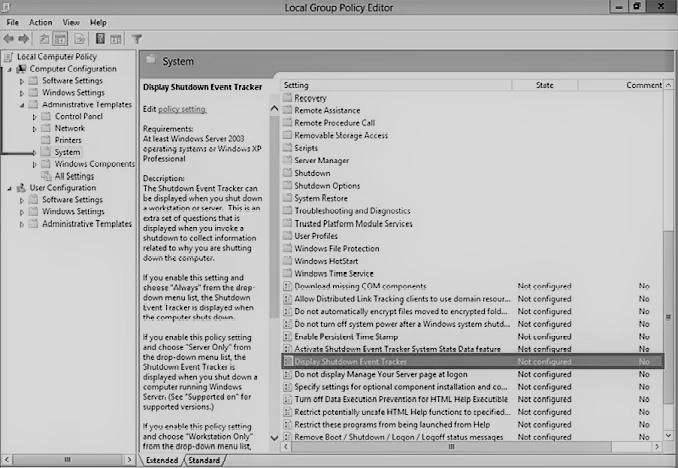This screenshot has width=678, height=468.
Task: Sort by the Comment column header
Action: click(x=620, y=85)
